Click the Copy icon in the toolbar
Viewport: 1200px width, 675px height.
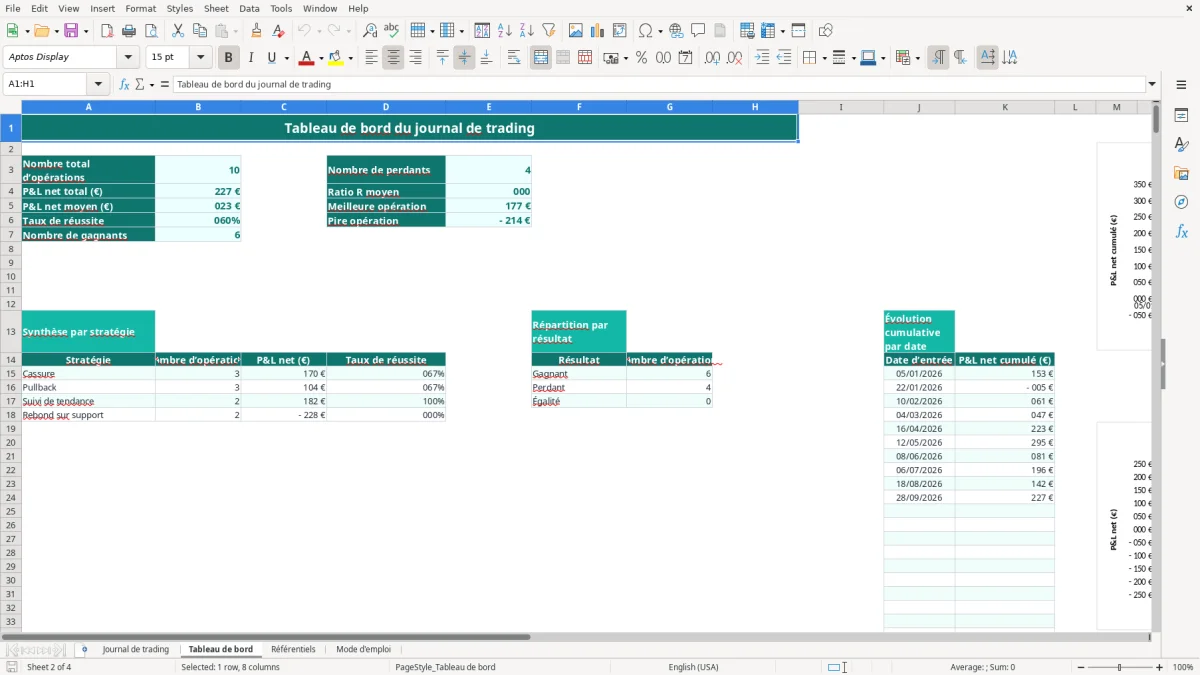tap(200, 31)
